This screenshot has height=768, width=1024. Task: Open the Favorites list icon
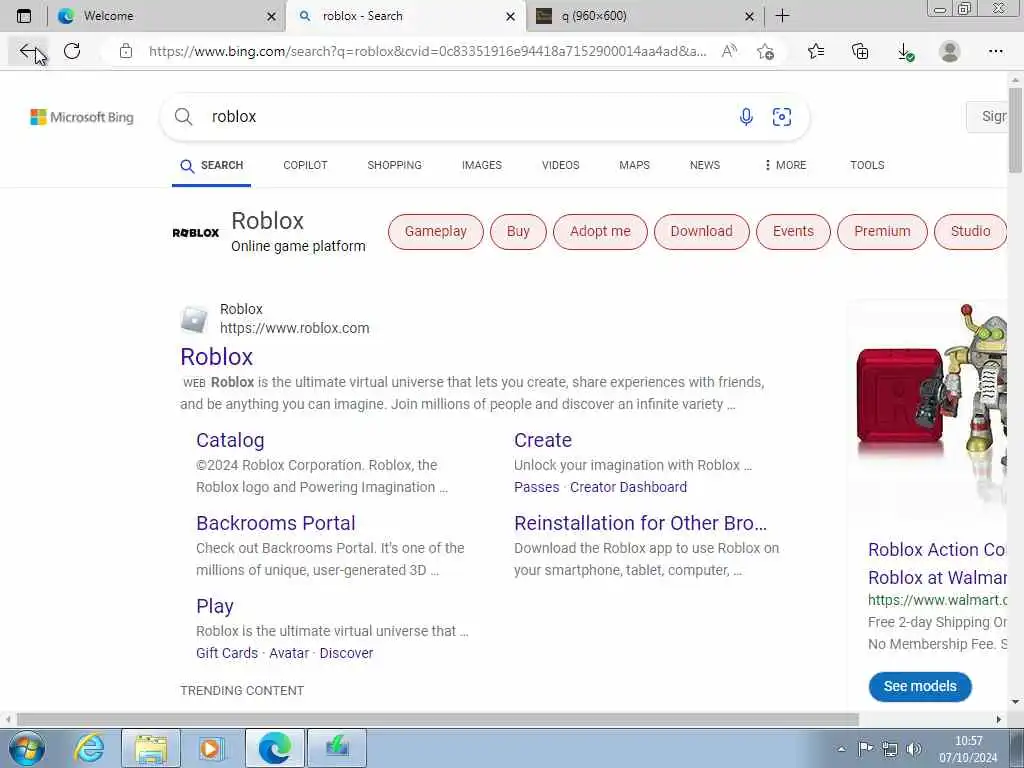(x=816, y=51)
